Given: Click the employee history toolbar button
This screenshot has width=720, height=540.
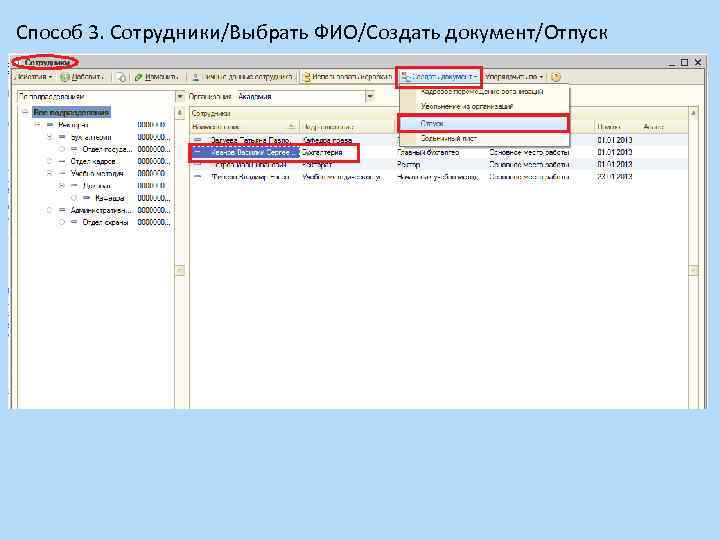Looking at the screenshot, I should pos(348,77).
